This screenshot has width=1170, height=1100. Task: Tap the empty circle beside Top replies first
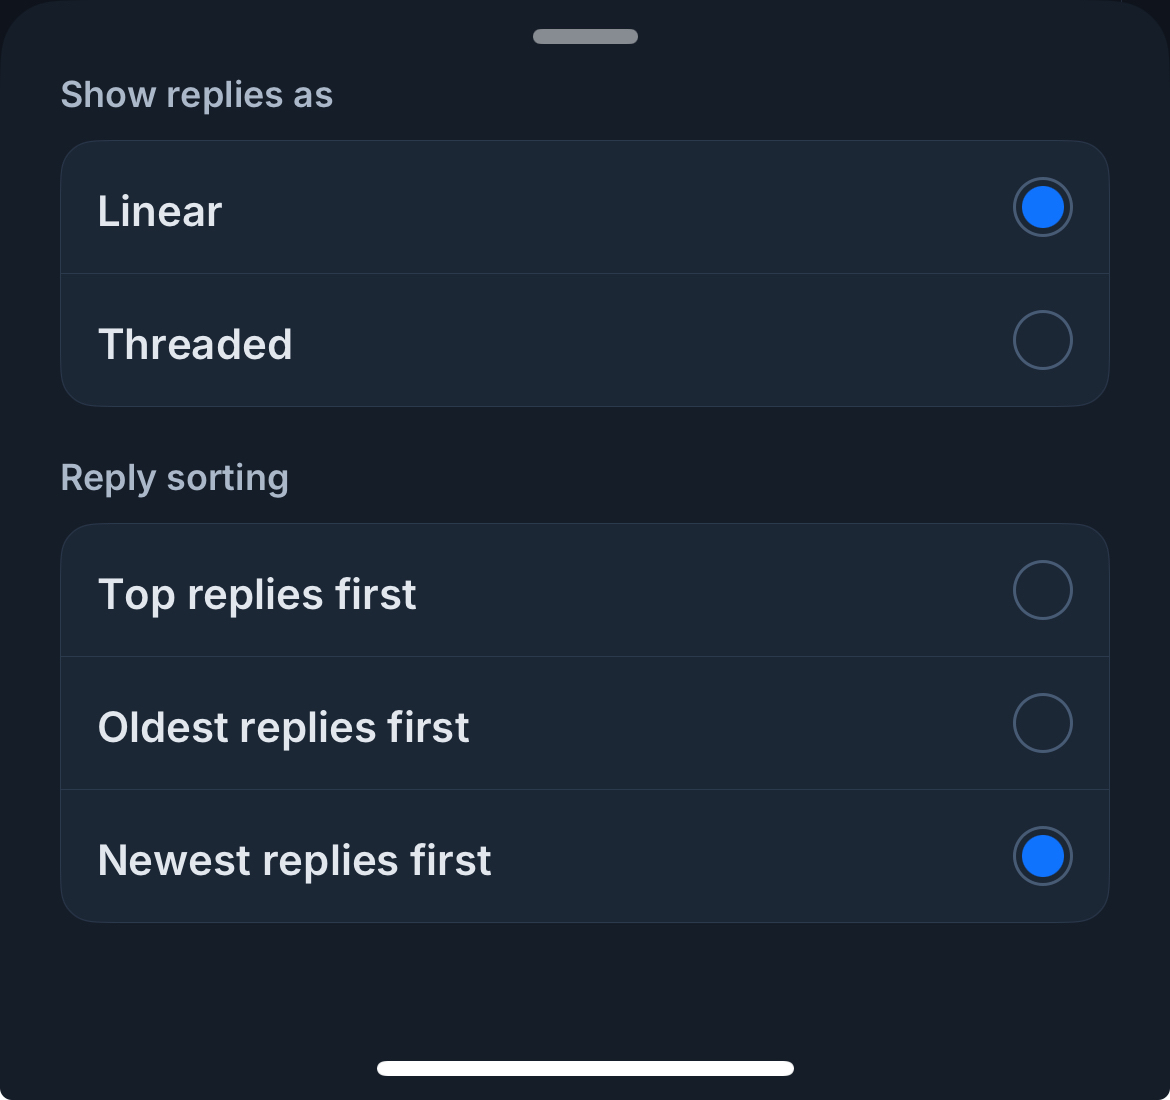point(1042,591)
